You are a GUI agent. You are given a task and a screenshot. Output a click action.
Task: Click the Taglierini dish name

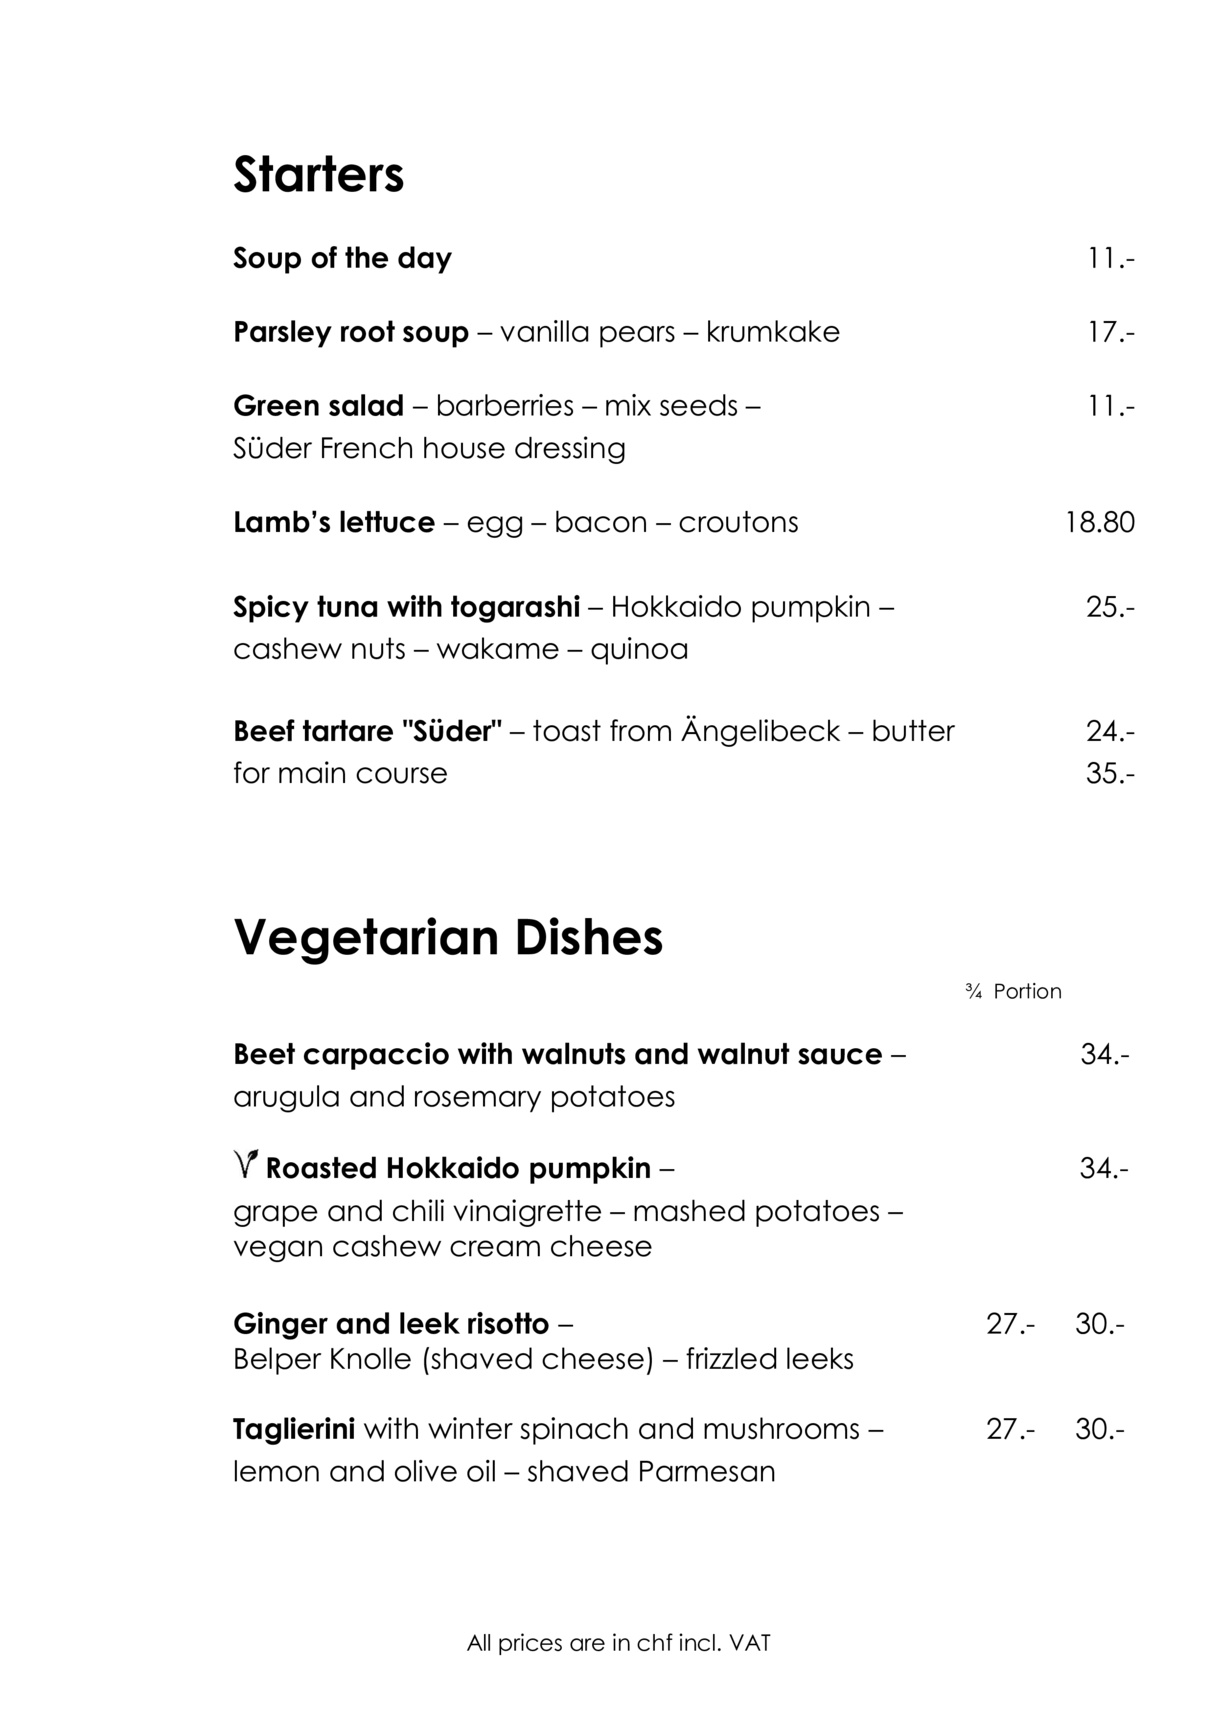click(x=294, y=1429)
